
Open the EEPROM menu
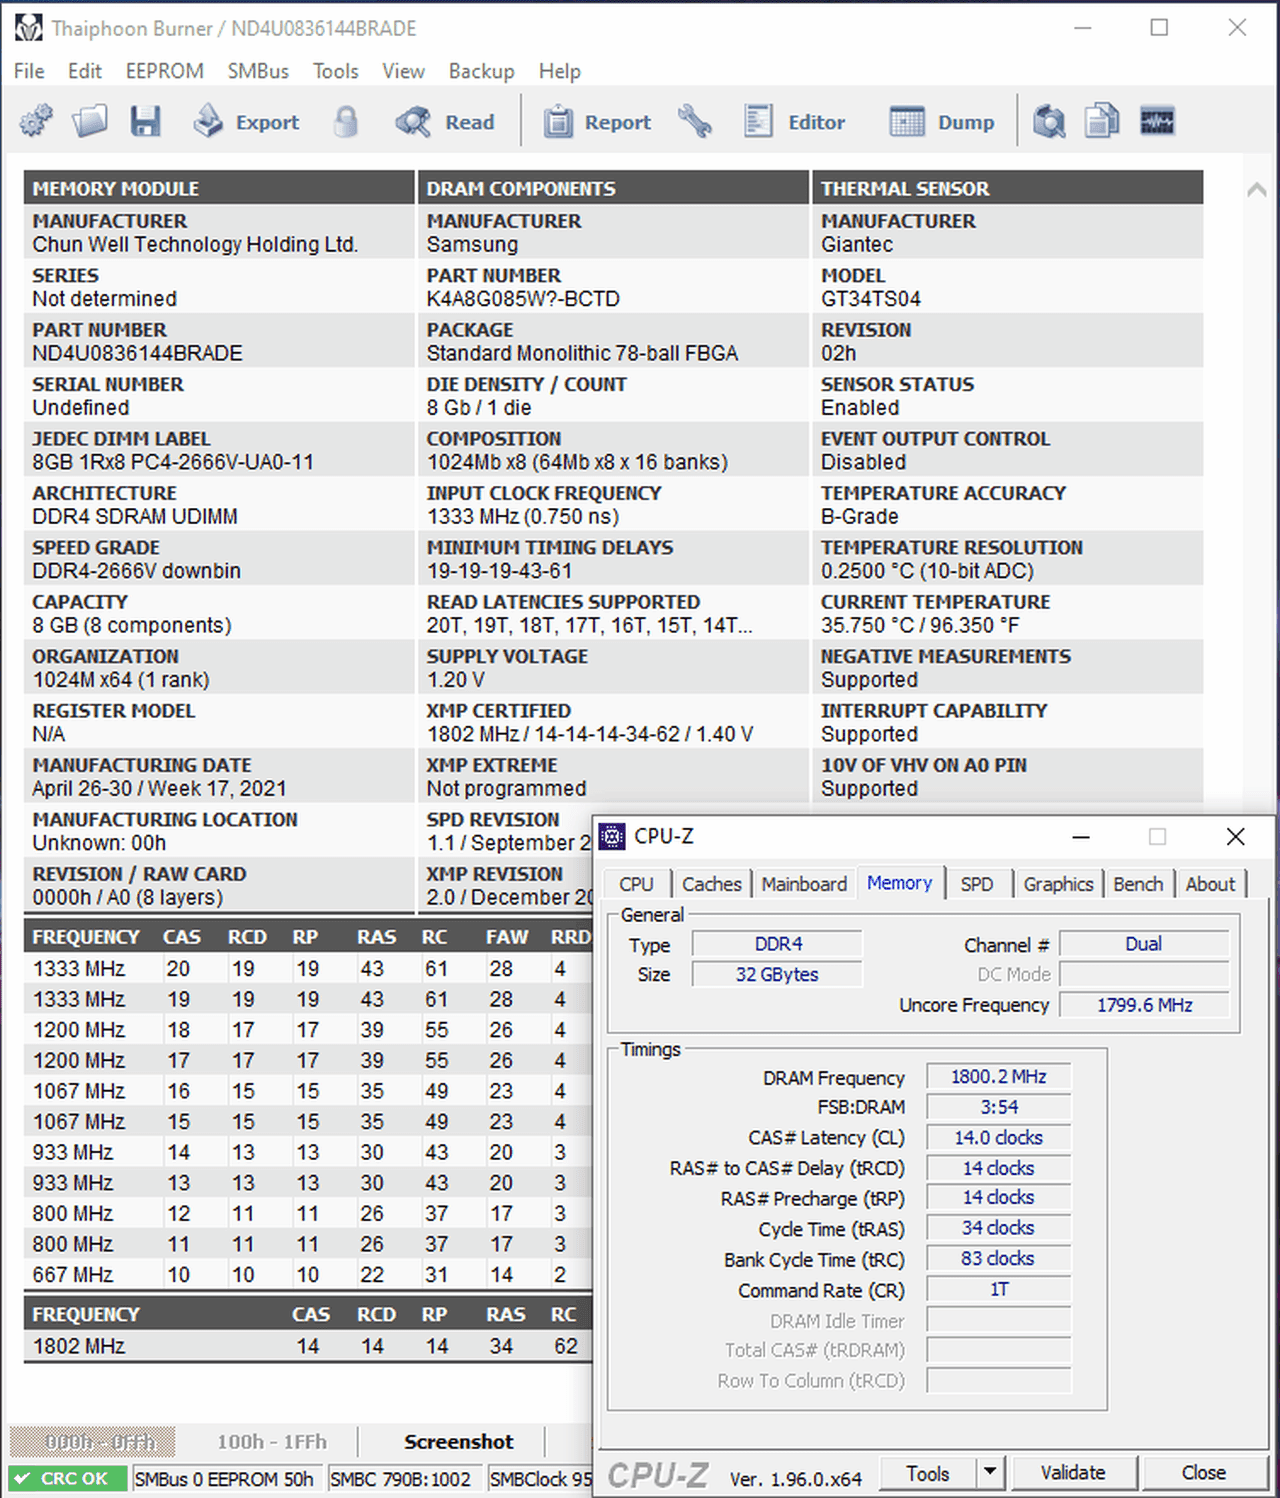[x=165, y=71]
